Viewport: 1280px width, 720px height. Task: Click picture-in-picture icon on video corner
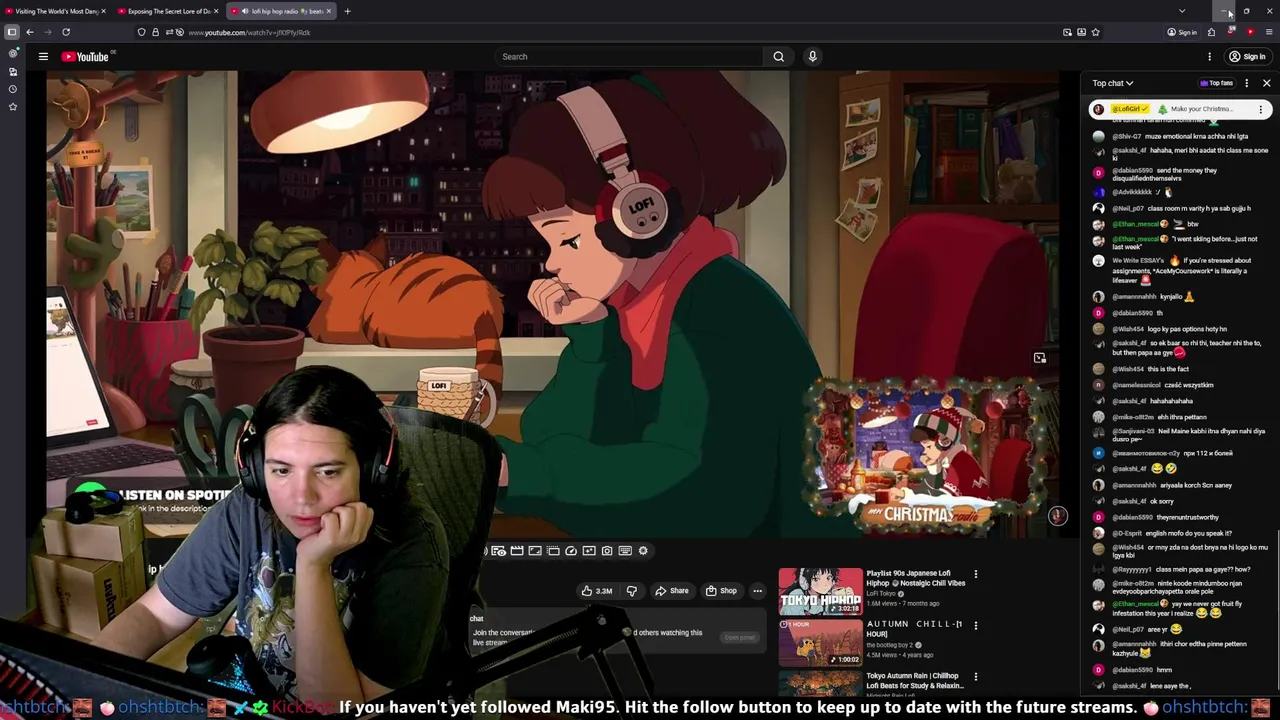(1040, 358)
